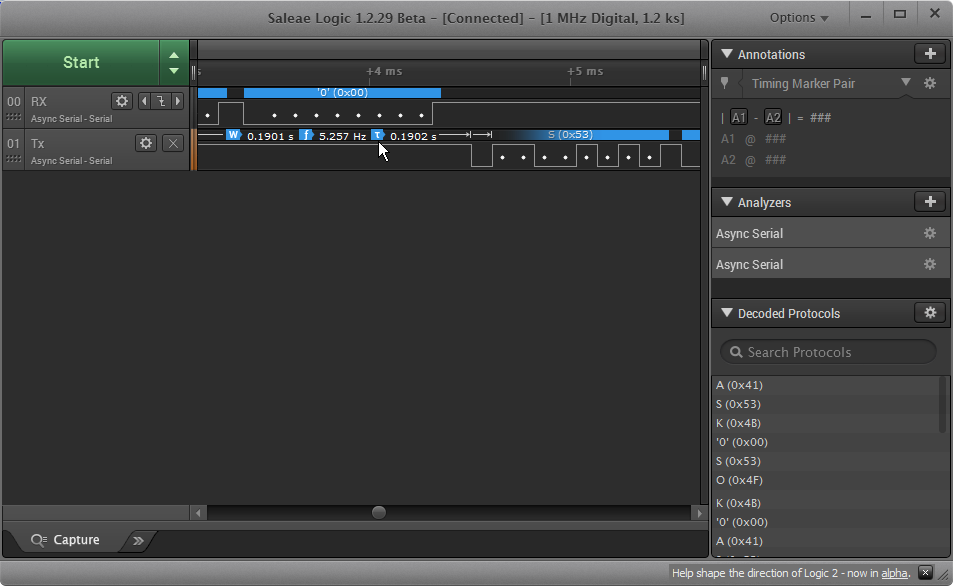Open Timing Marker Pair dropdown arrow
Viewport: 953px width, 586px height.
tap(906, 82)
